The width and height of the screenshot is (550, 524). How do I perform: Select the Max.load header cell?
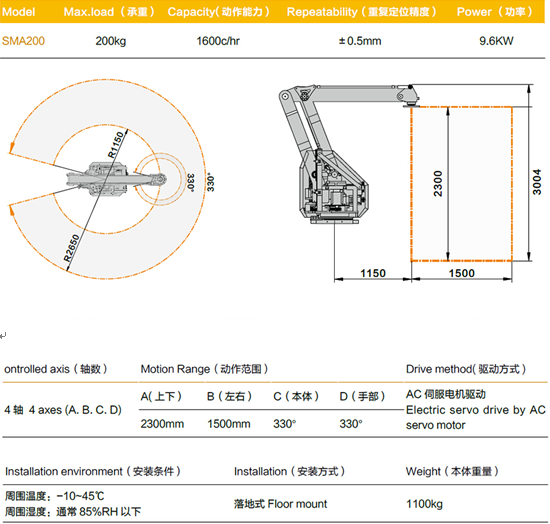pyautogui.click(x=109, y=12)
